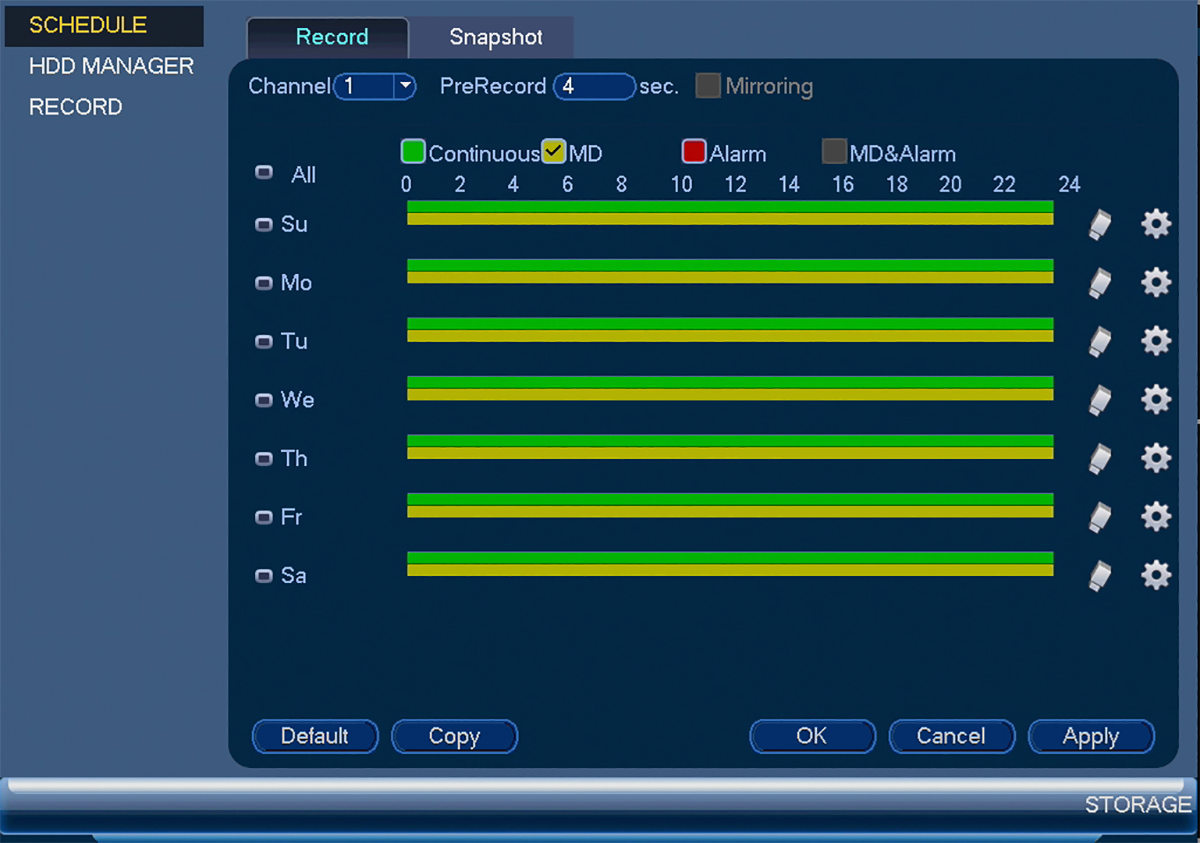Open gear settings for Sunday row
This screenshot has width=1200, height=843.
[1156, 224]
